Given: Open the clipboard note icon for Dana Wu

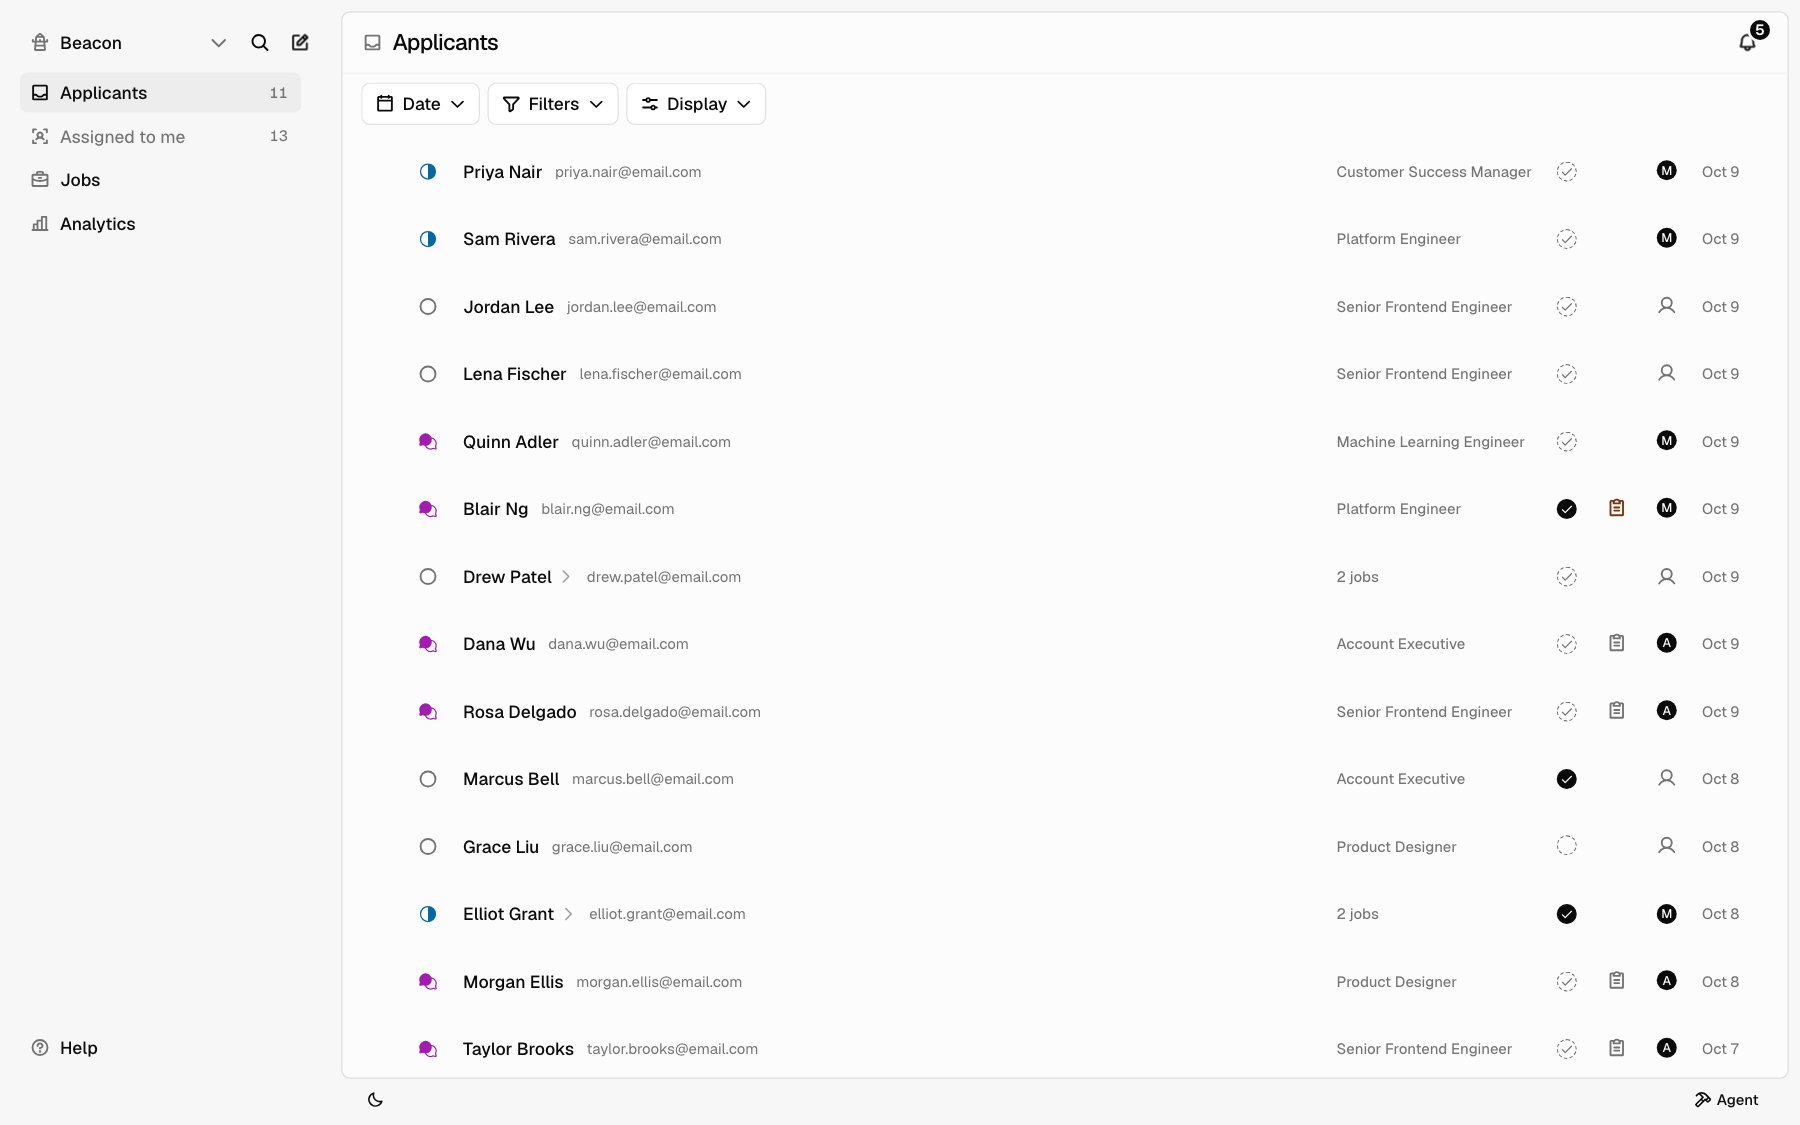Looking at the screenshot, I should (1617, 643).
